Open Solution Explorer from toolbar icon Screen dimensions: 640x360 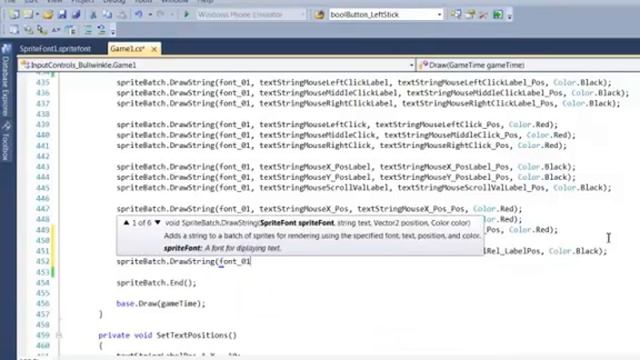pyautogui.click(x=456, y=15)
